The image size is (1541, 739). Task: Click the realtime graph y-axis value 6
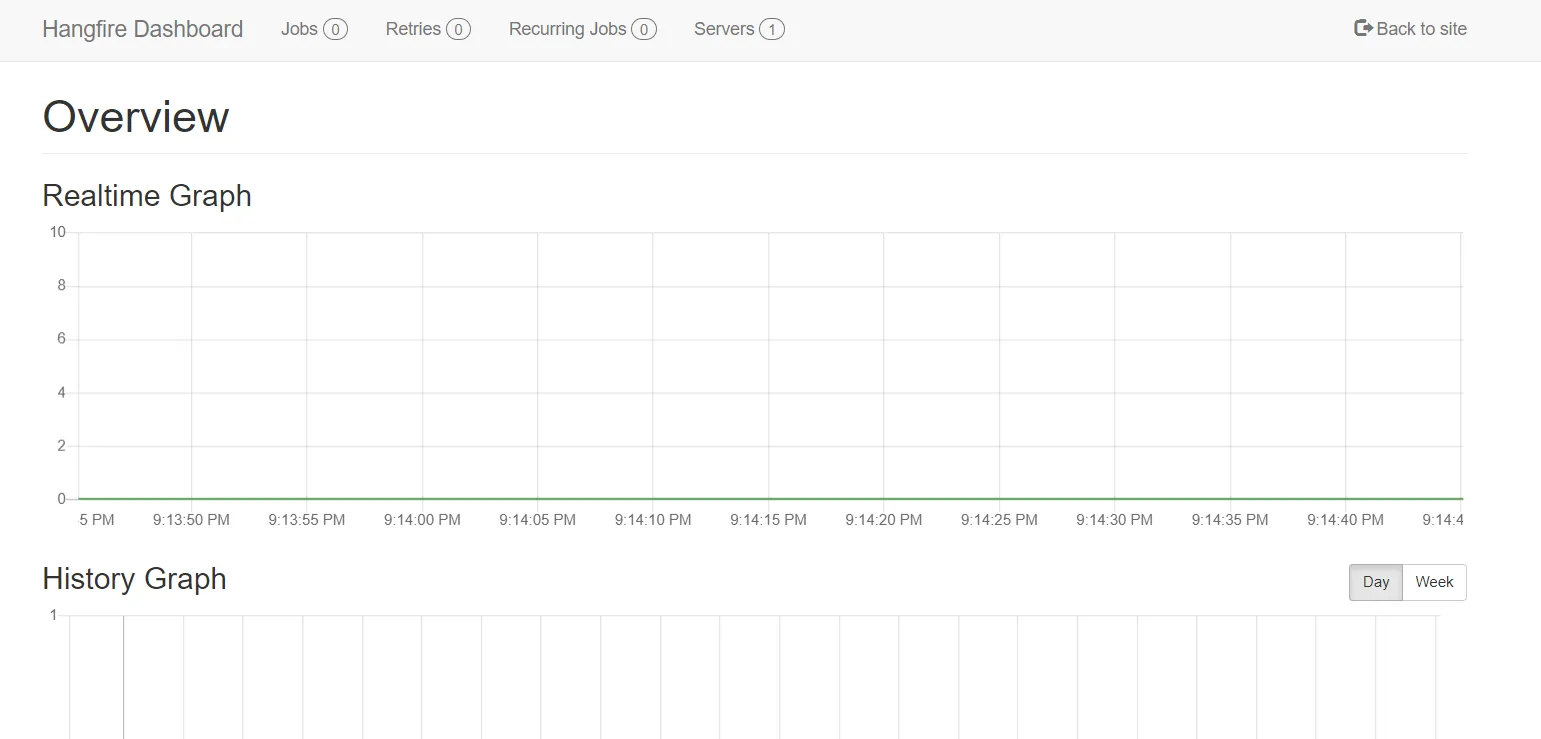click(62, 339)
